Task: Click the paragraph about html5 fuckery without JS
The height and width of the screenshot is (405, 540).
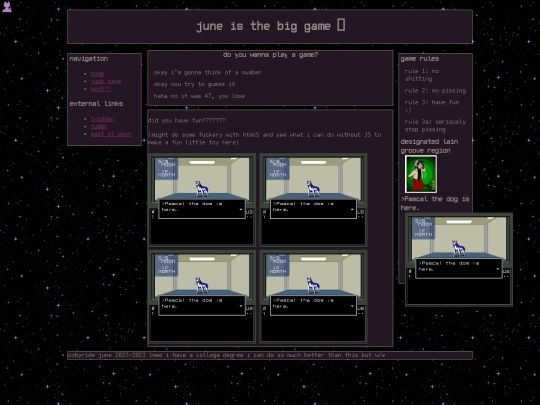Action: click(264, 138)
